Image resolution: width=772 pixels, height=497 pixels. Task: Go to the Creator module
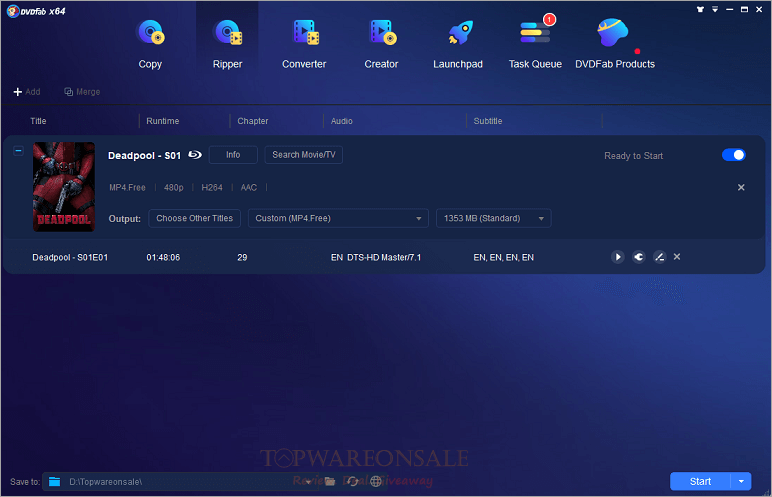381,44
